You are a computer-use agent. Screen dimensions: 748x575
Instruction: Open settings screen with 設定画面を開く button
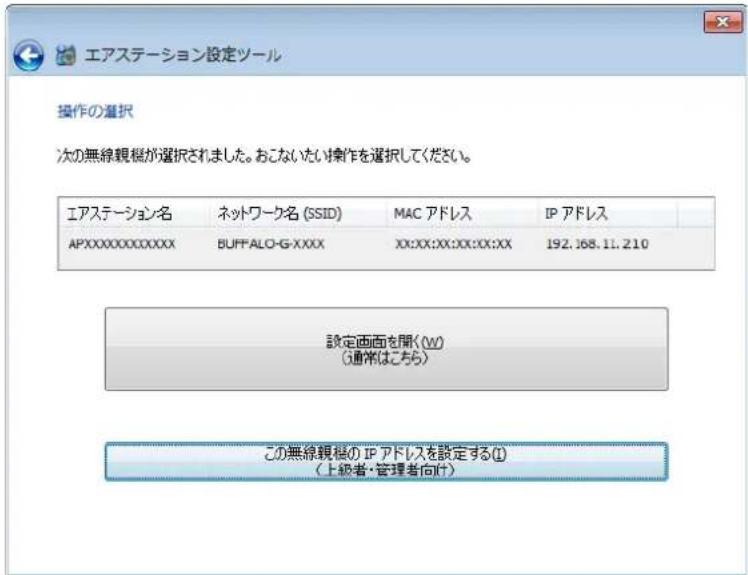pyautogui.click(x=386, y=349)
